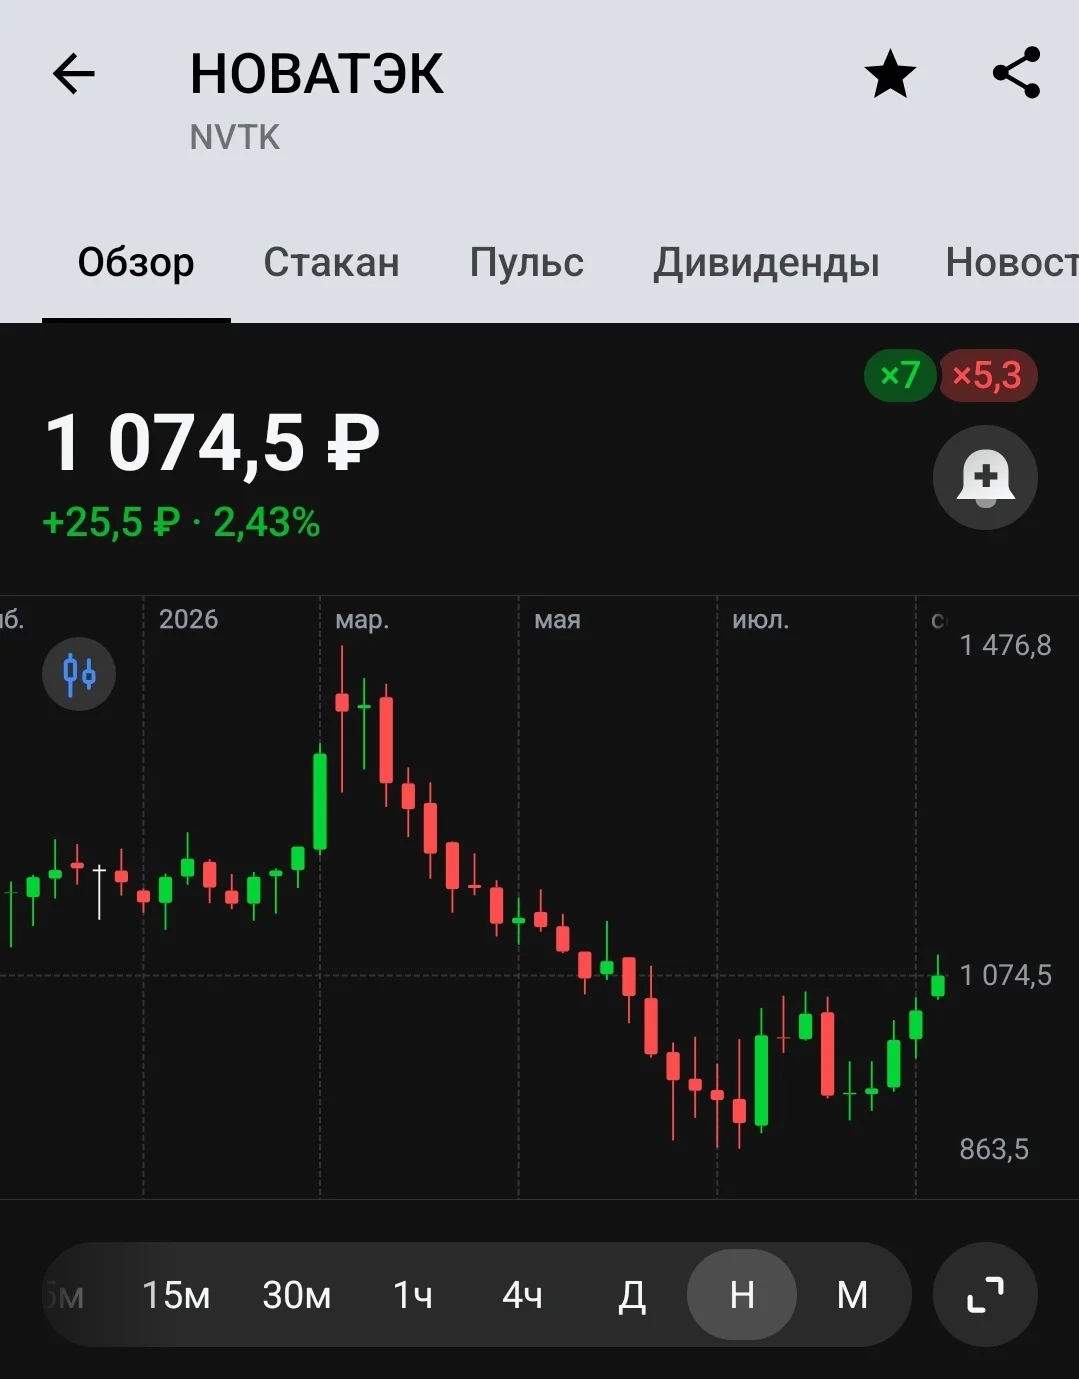
Task: Tap the share icon
Action: click(1016, 73)
